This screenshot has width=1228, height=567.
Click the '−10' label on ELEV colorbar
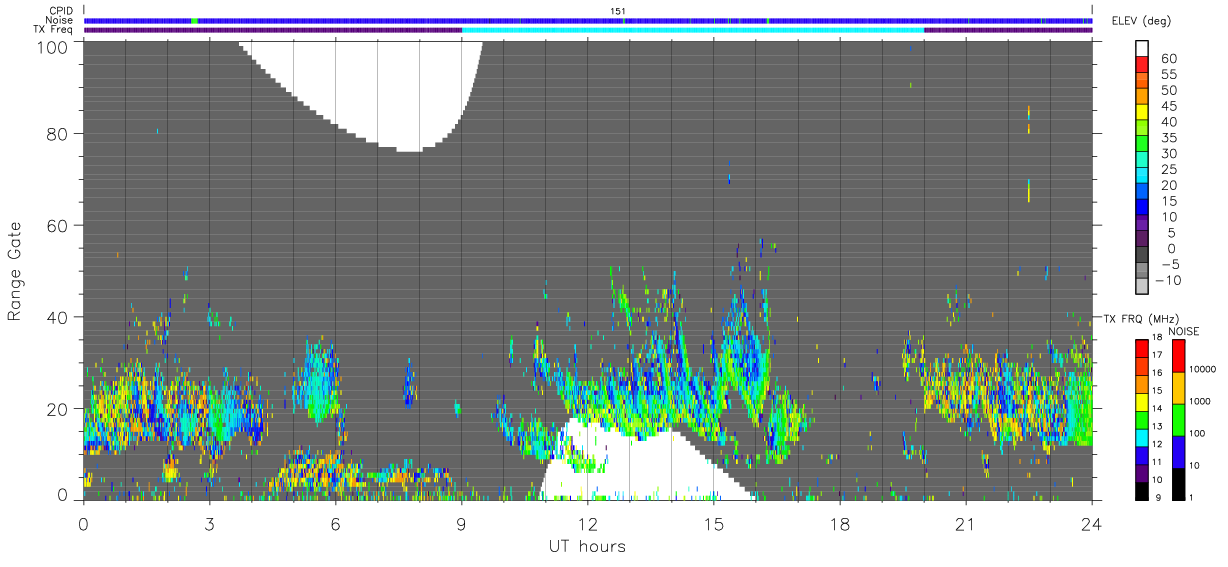click(x=1166, y=280)
